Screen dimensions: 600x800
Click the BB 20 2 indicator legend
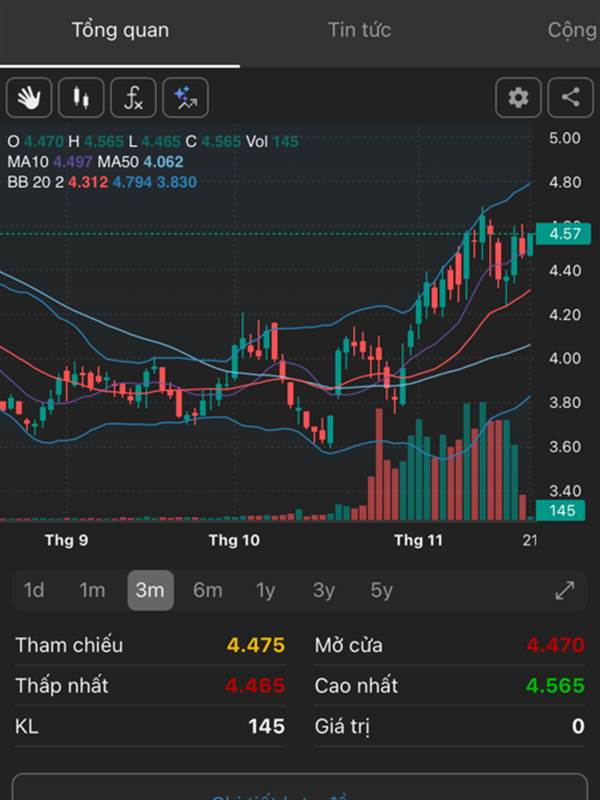(102, 182)
